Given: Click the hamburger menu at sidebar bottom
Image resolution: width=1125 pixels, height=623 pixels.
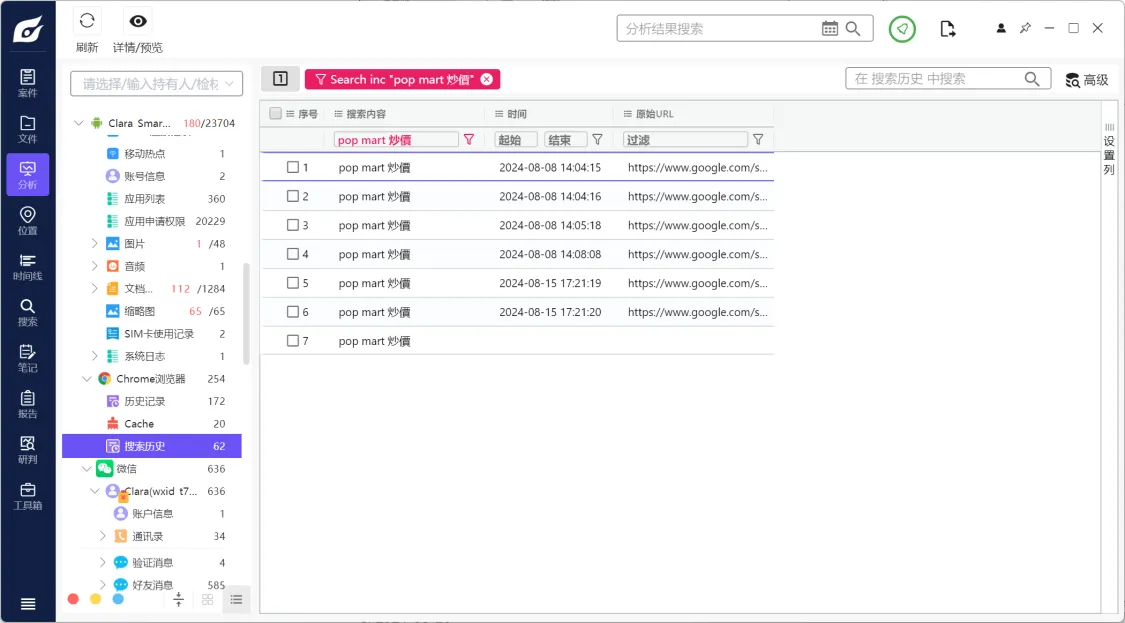Looking at the screenshot, I should 27,604.
